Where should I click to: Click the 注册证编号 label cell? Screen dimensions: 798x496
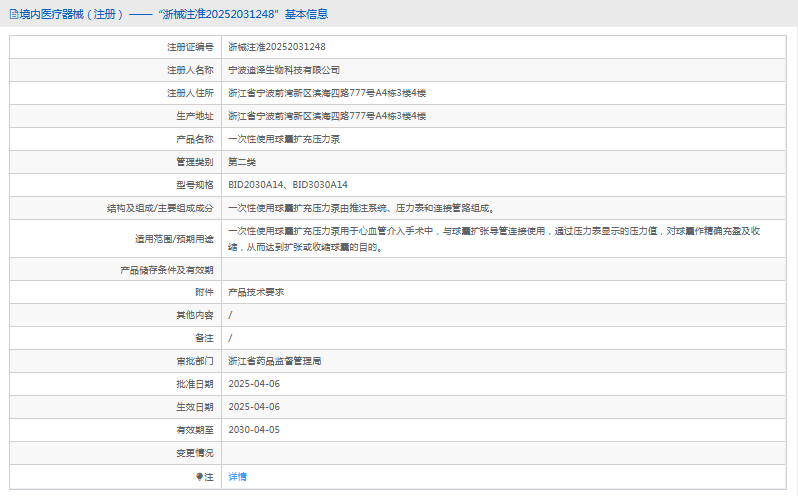pos(116,47)
